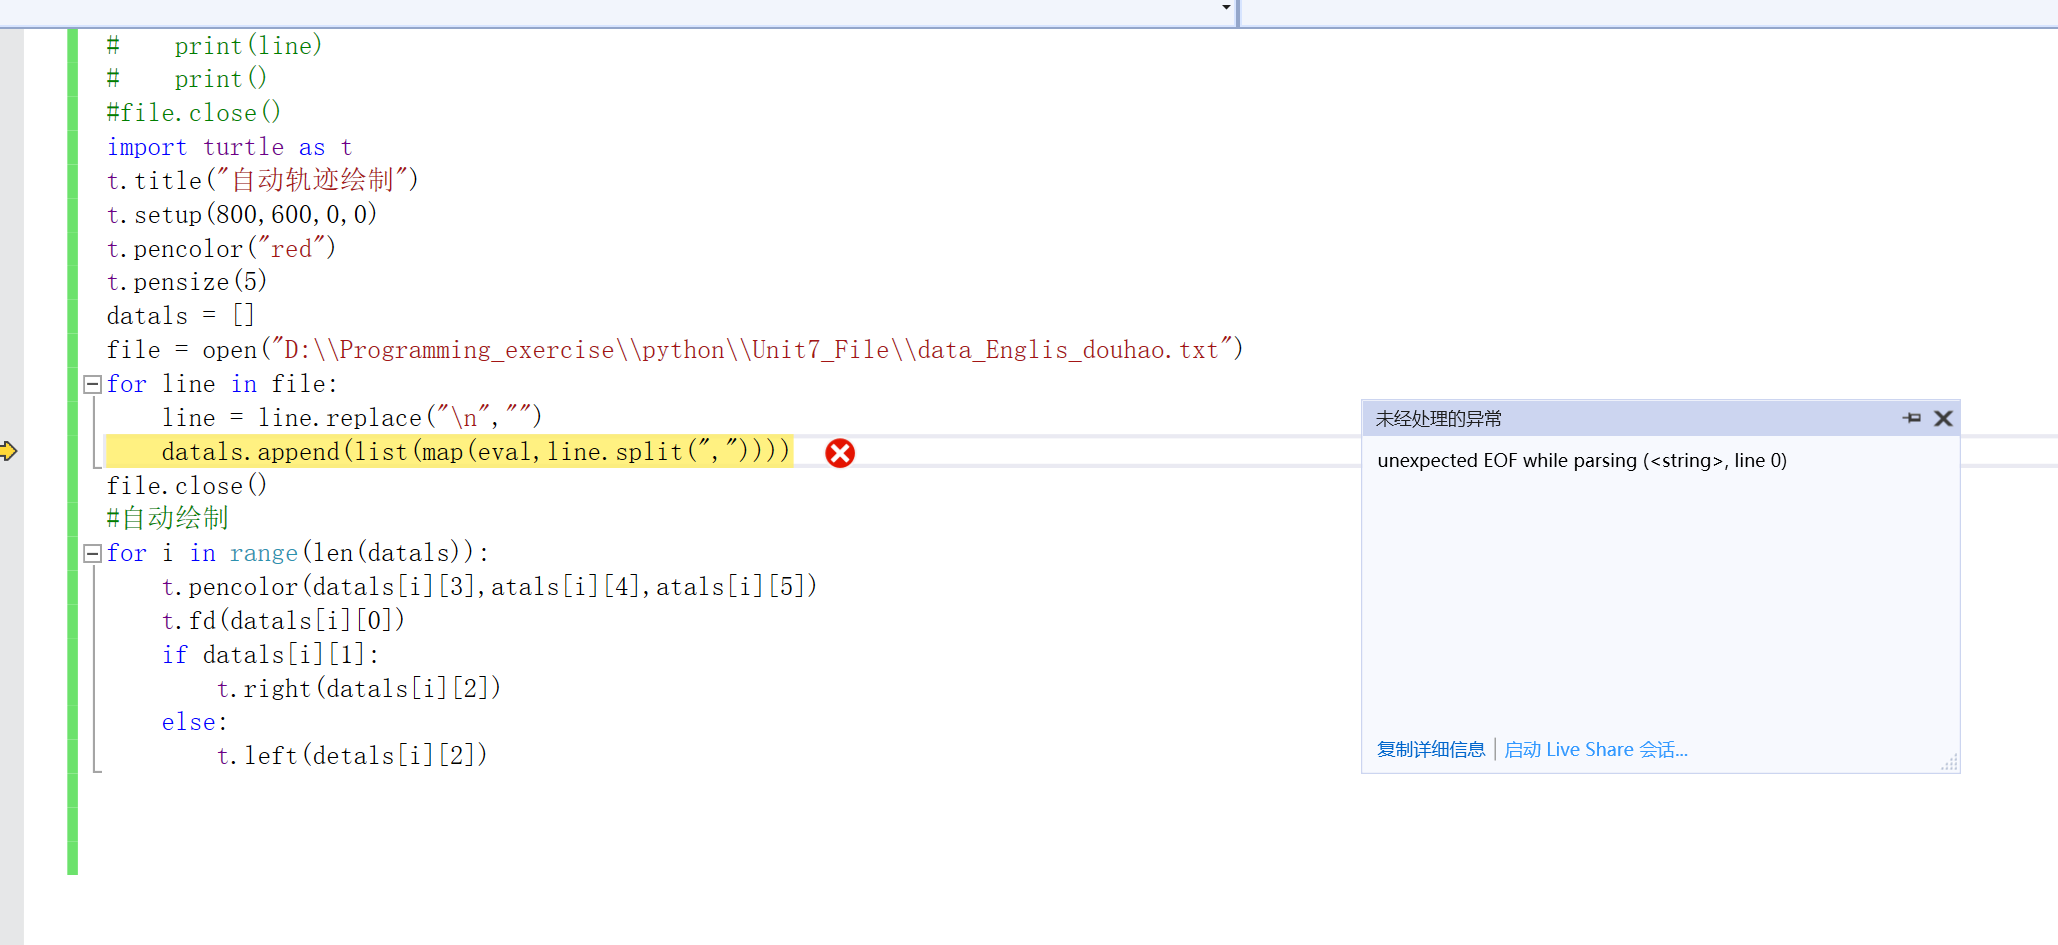Click the 复制详细信息 link
The image size is (2058, 945).
click(x=1430, y=749)
